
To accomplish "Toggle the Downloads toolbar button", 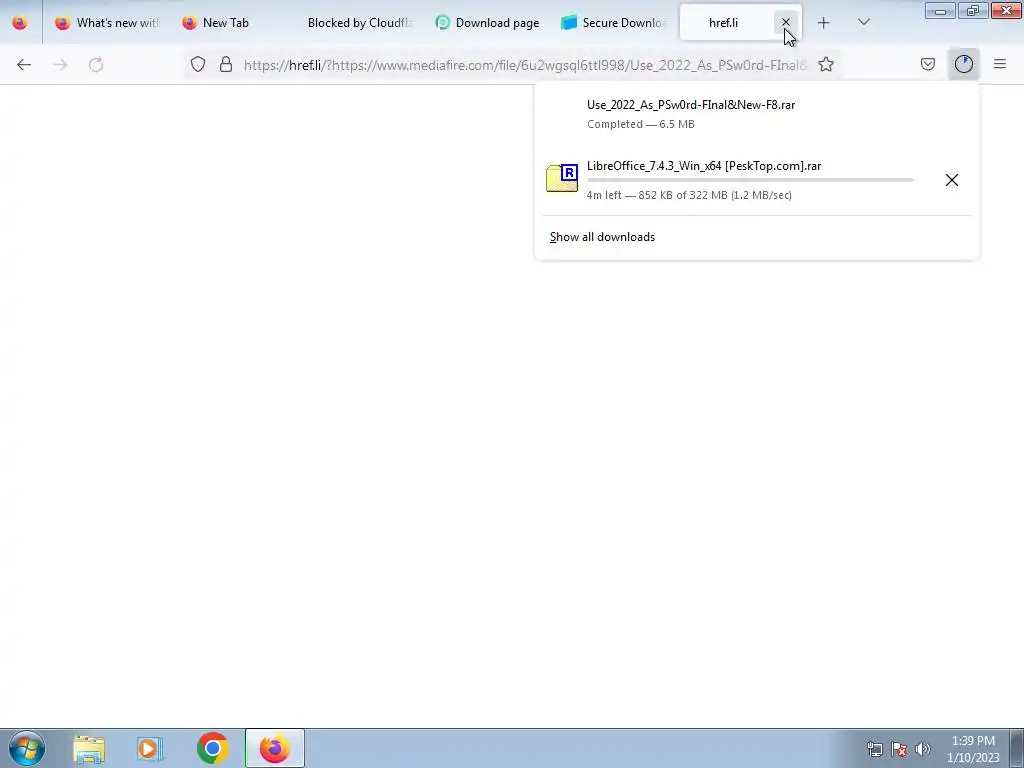I will [964, 64].
